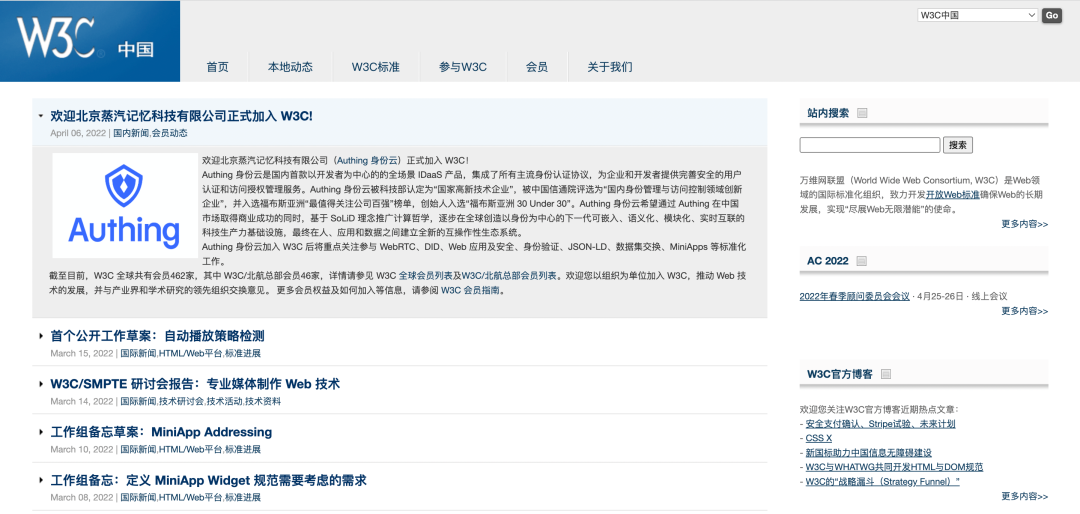Open headline W3C/SMPTE 研讨会报告
The height and width of the screenshot is (514, 1080).
tap(195, 384)
